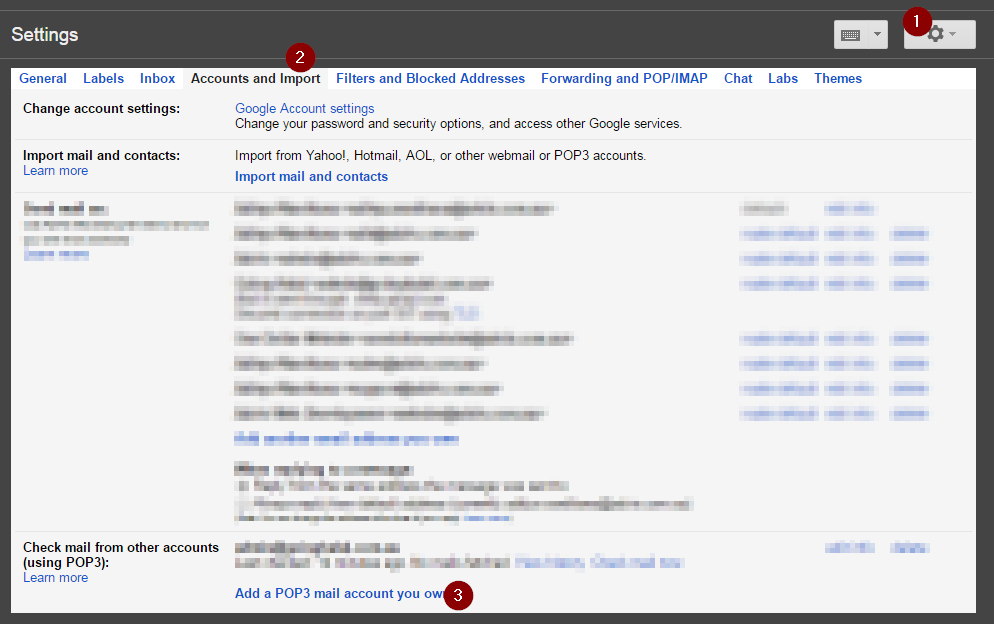Select the Labs tab
Image resolution: width=994 pixels, height=624 pixels.
783,78
